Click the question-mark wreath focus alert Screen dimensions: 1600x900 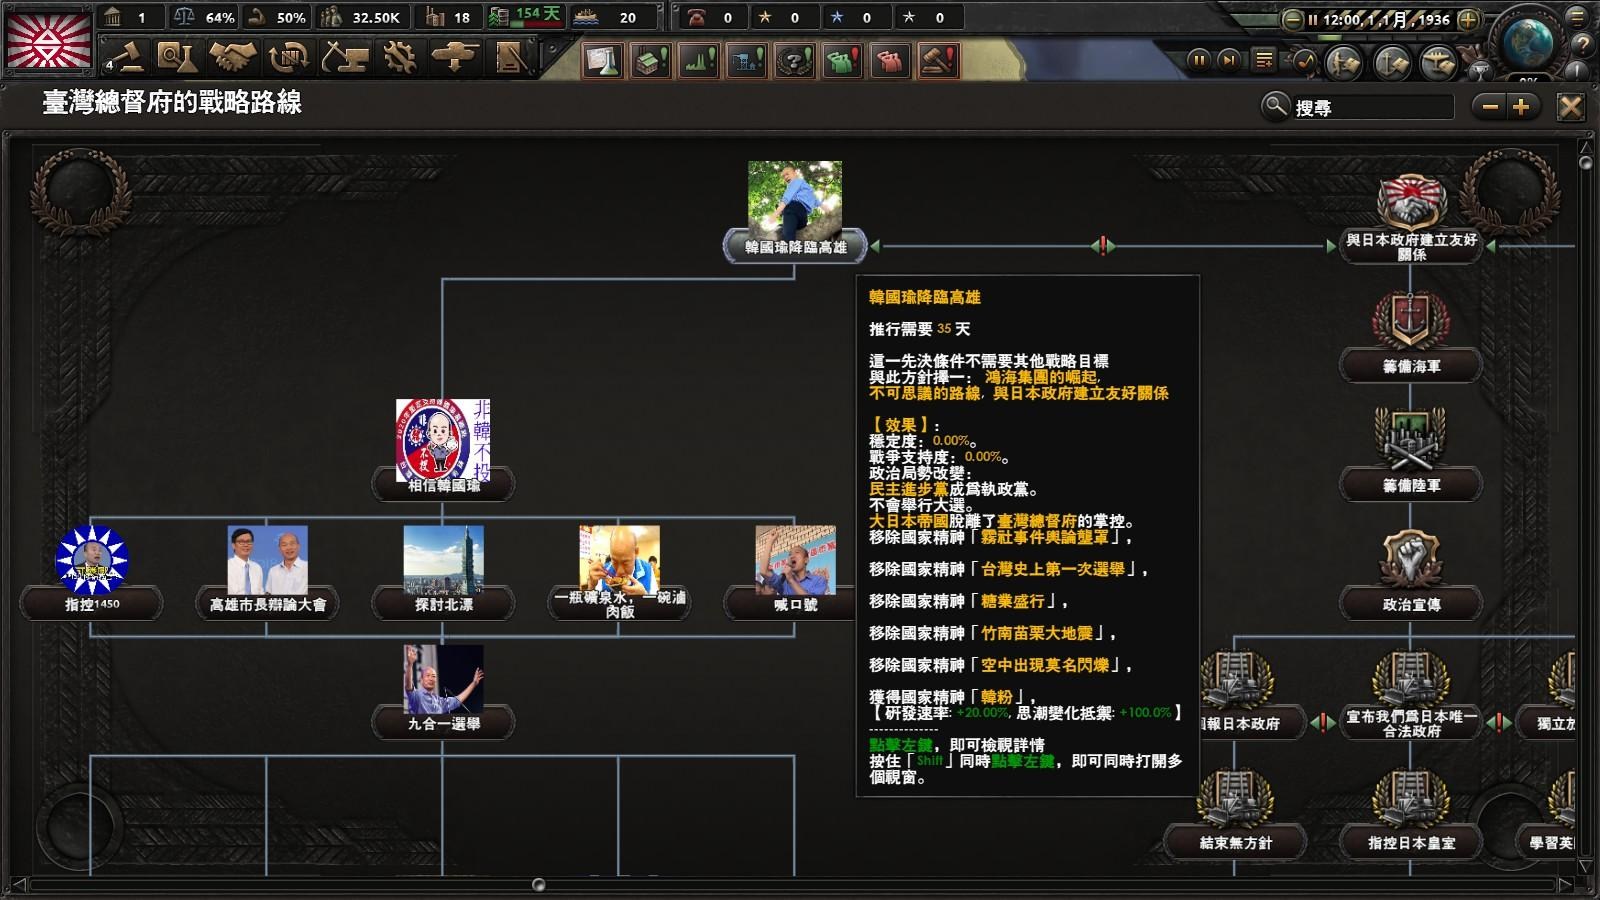click(795, 61)
